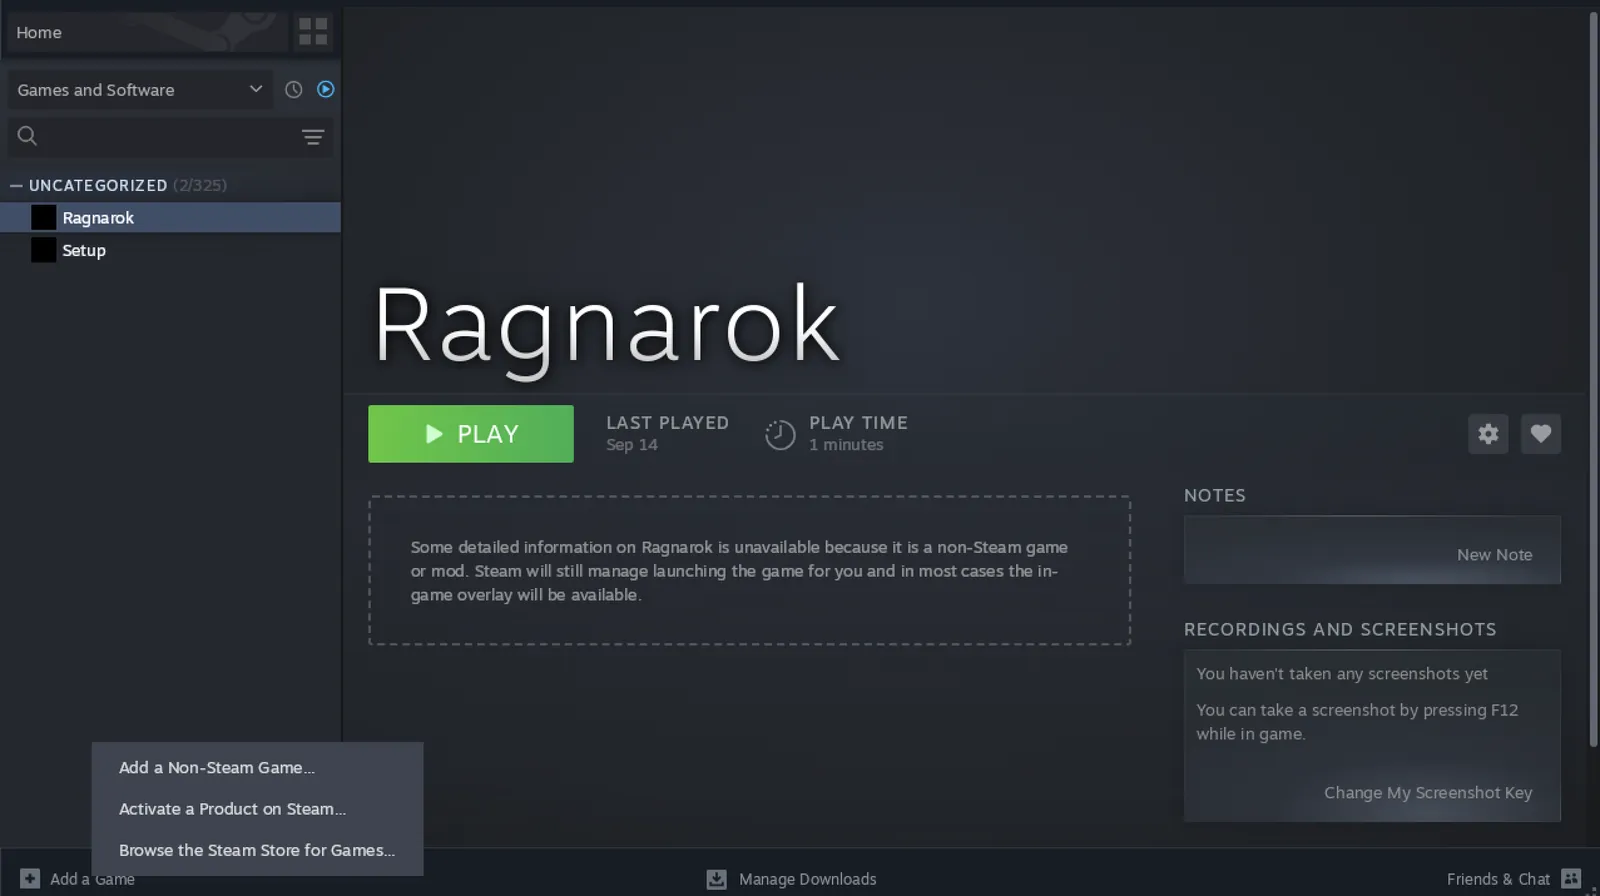The width and height of the screenshot is (1600, 896).
Task: Click the Uncategorized count (2/325)
Action: pos(200,185)
